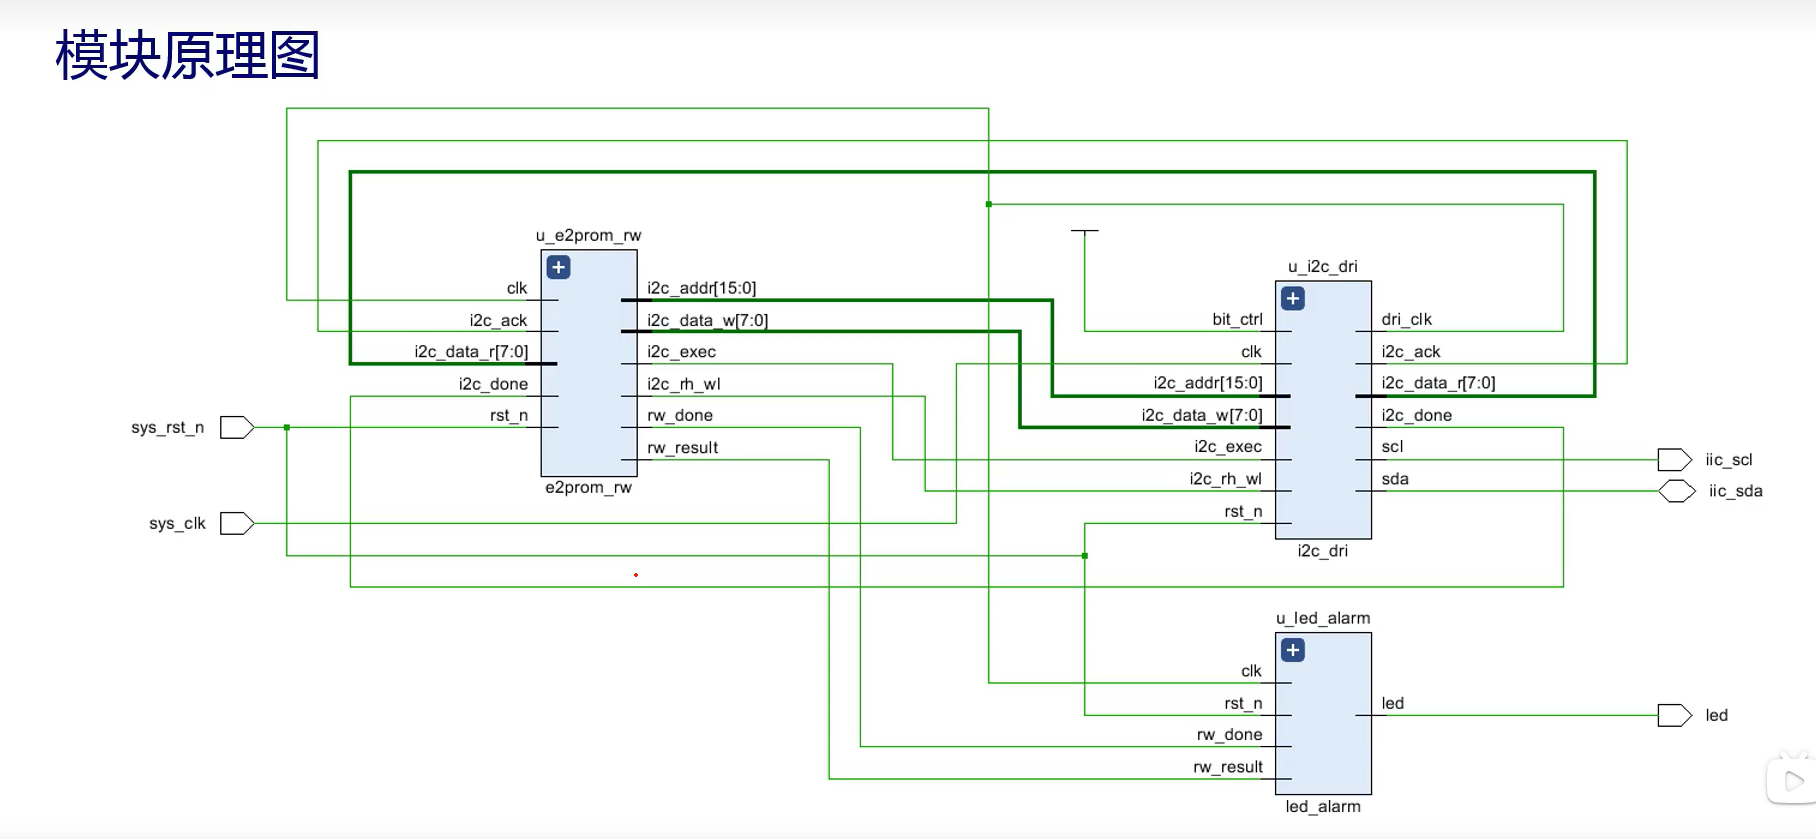Click the i2c_done output pin of u_i2c_dri
This screenshot has width=1816, height=839.
click(x=1417, y=416)
